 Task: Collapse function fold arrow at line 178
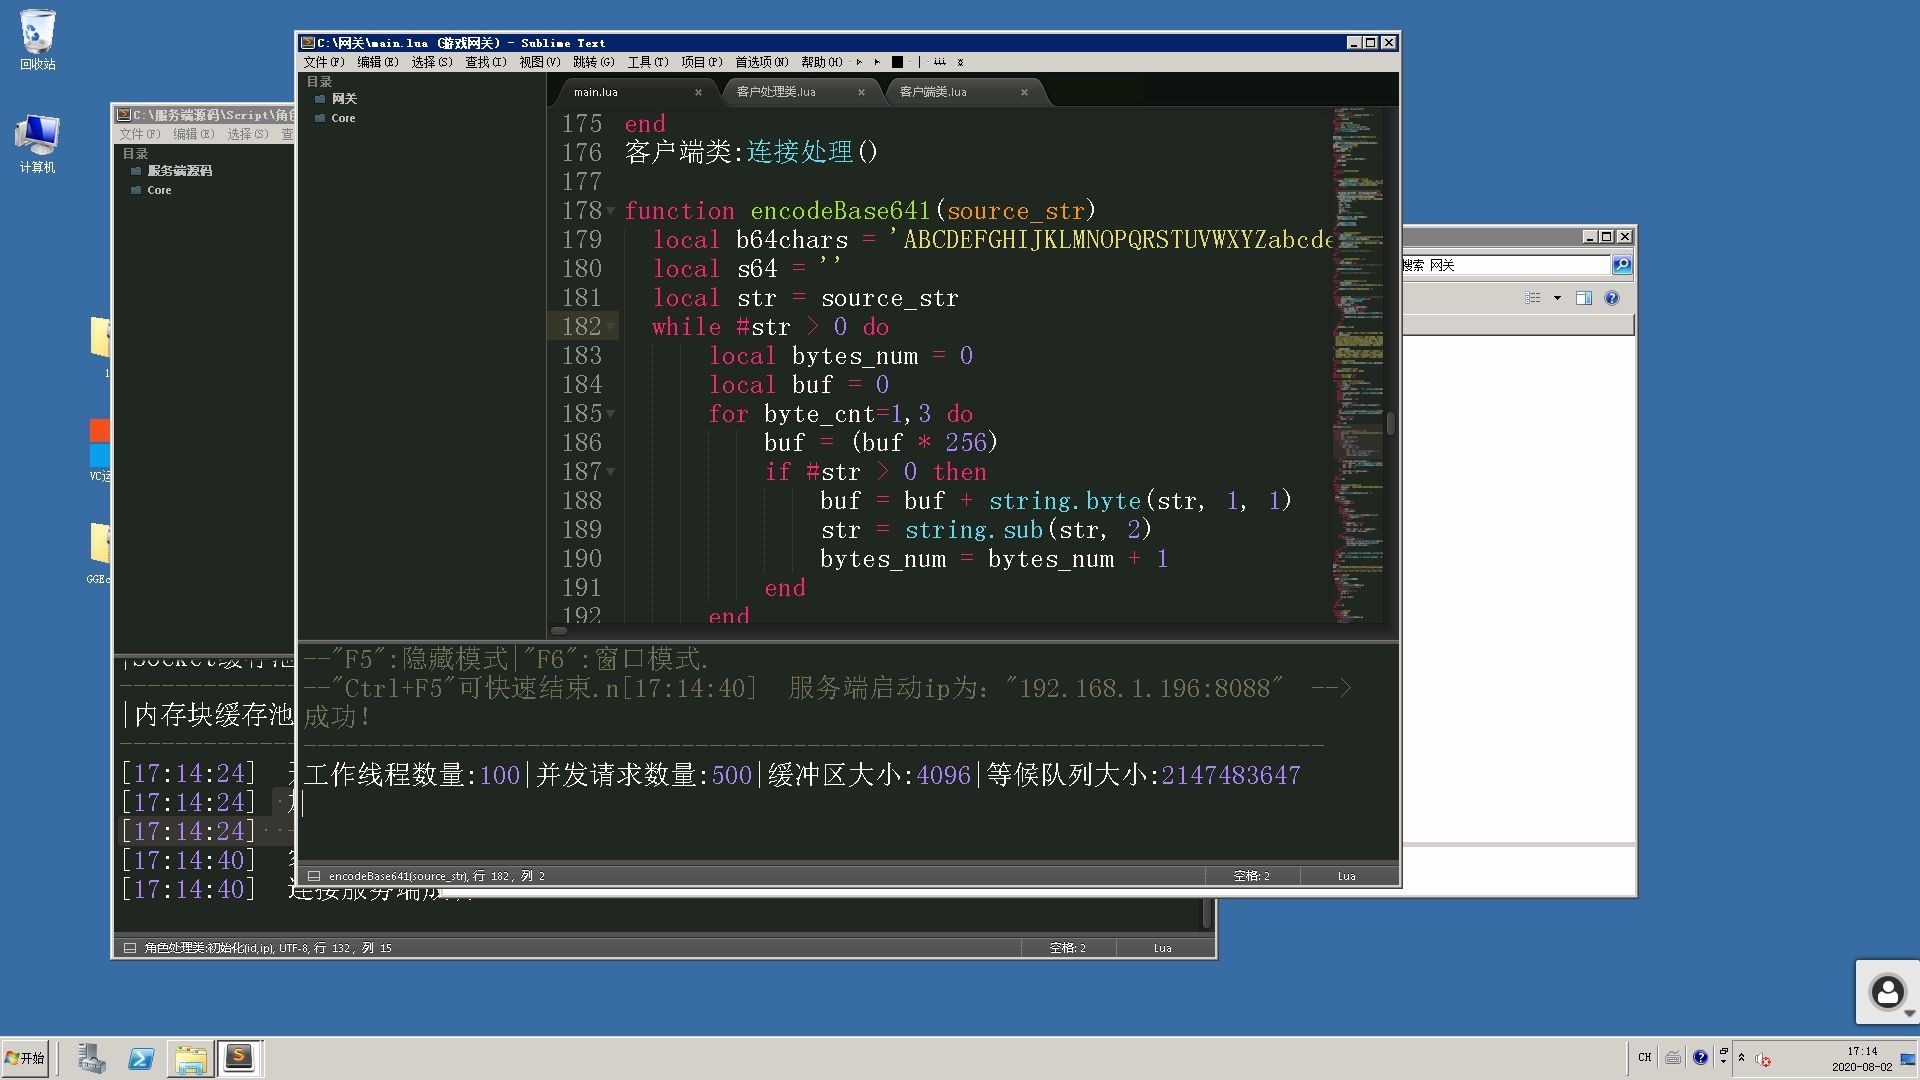[610, 211]
